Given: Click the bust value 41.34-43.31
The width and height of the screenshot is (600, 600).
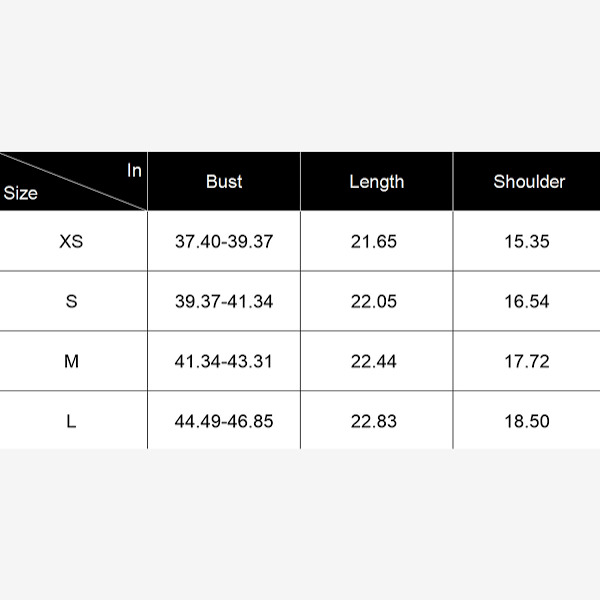Looking at the screenshot, I should point(224,361).
